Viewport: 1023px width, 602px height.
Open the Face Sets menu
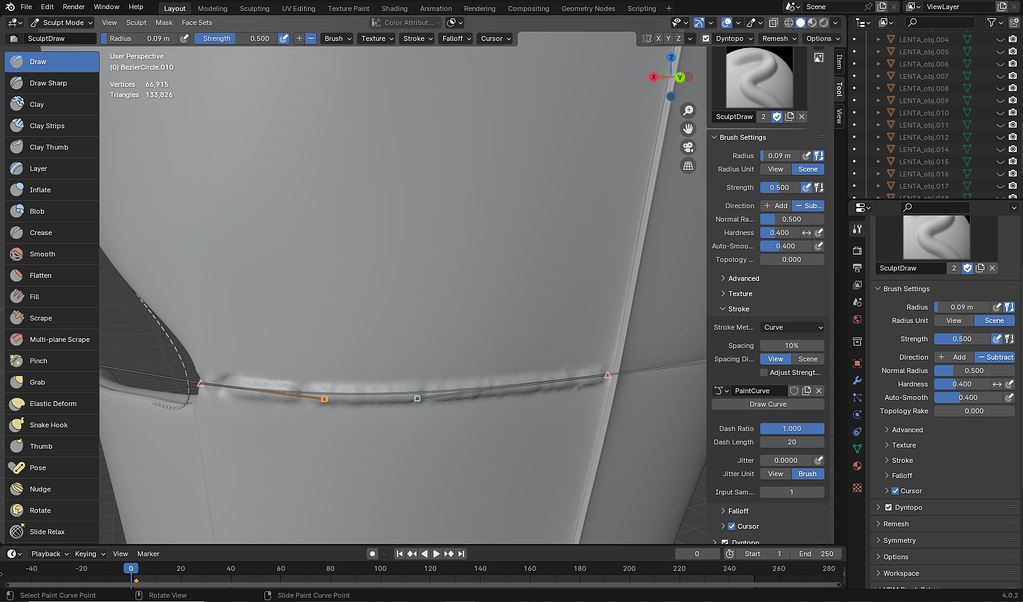coord(197,22)
